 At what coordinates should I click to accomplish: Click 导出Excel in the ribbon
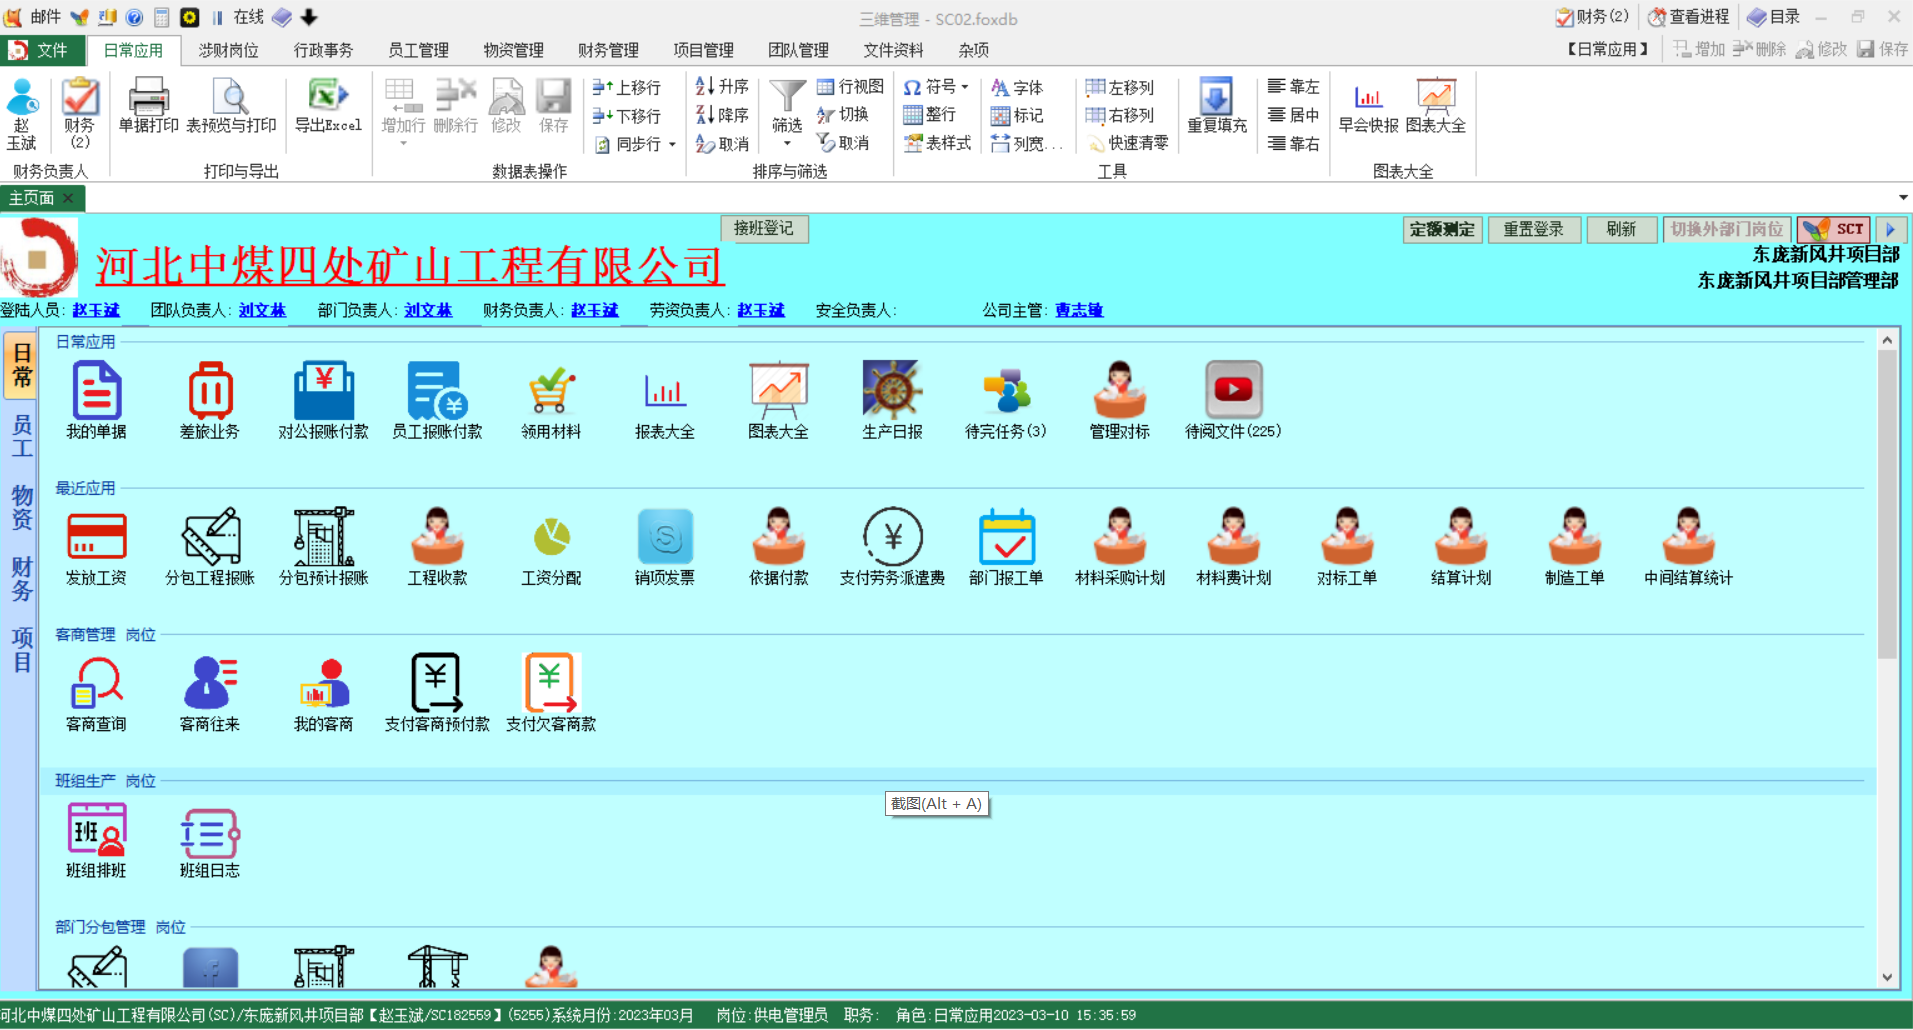(x=328, y=105)
